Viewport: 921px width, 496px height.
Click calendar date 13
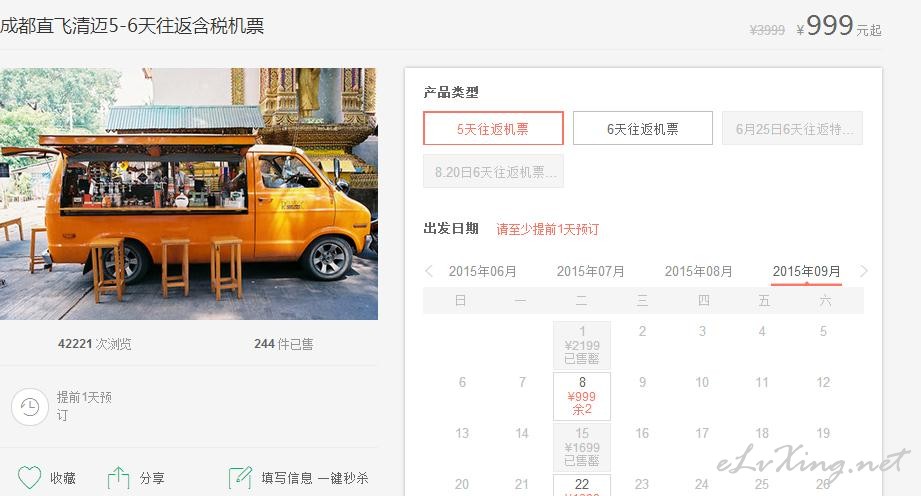[462, 434]
